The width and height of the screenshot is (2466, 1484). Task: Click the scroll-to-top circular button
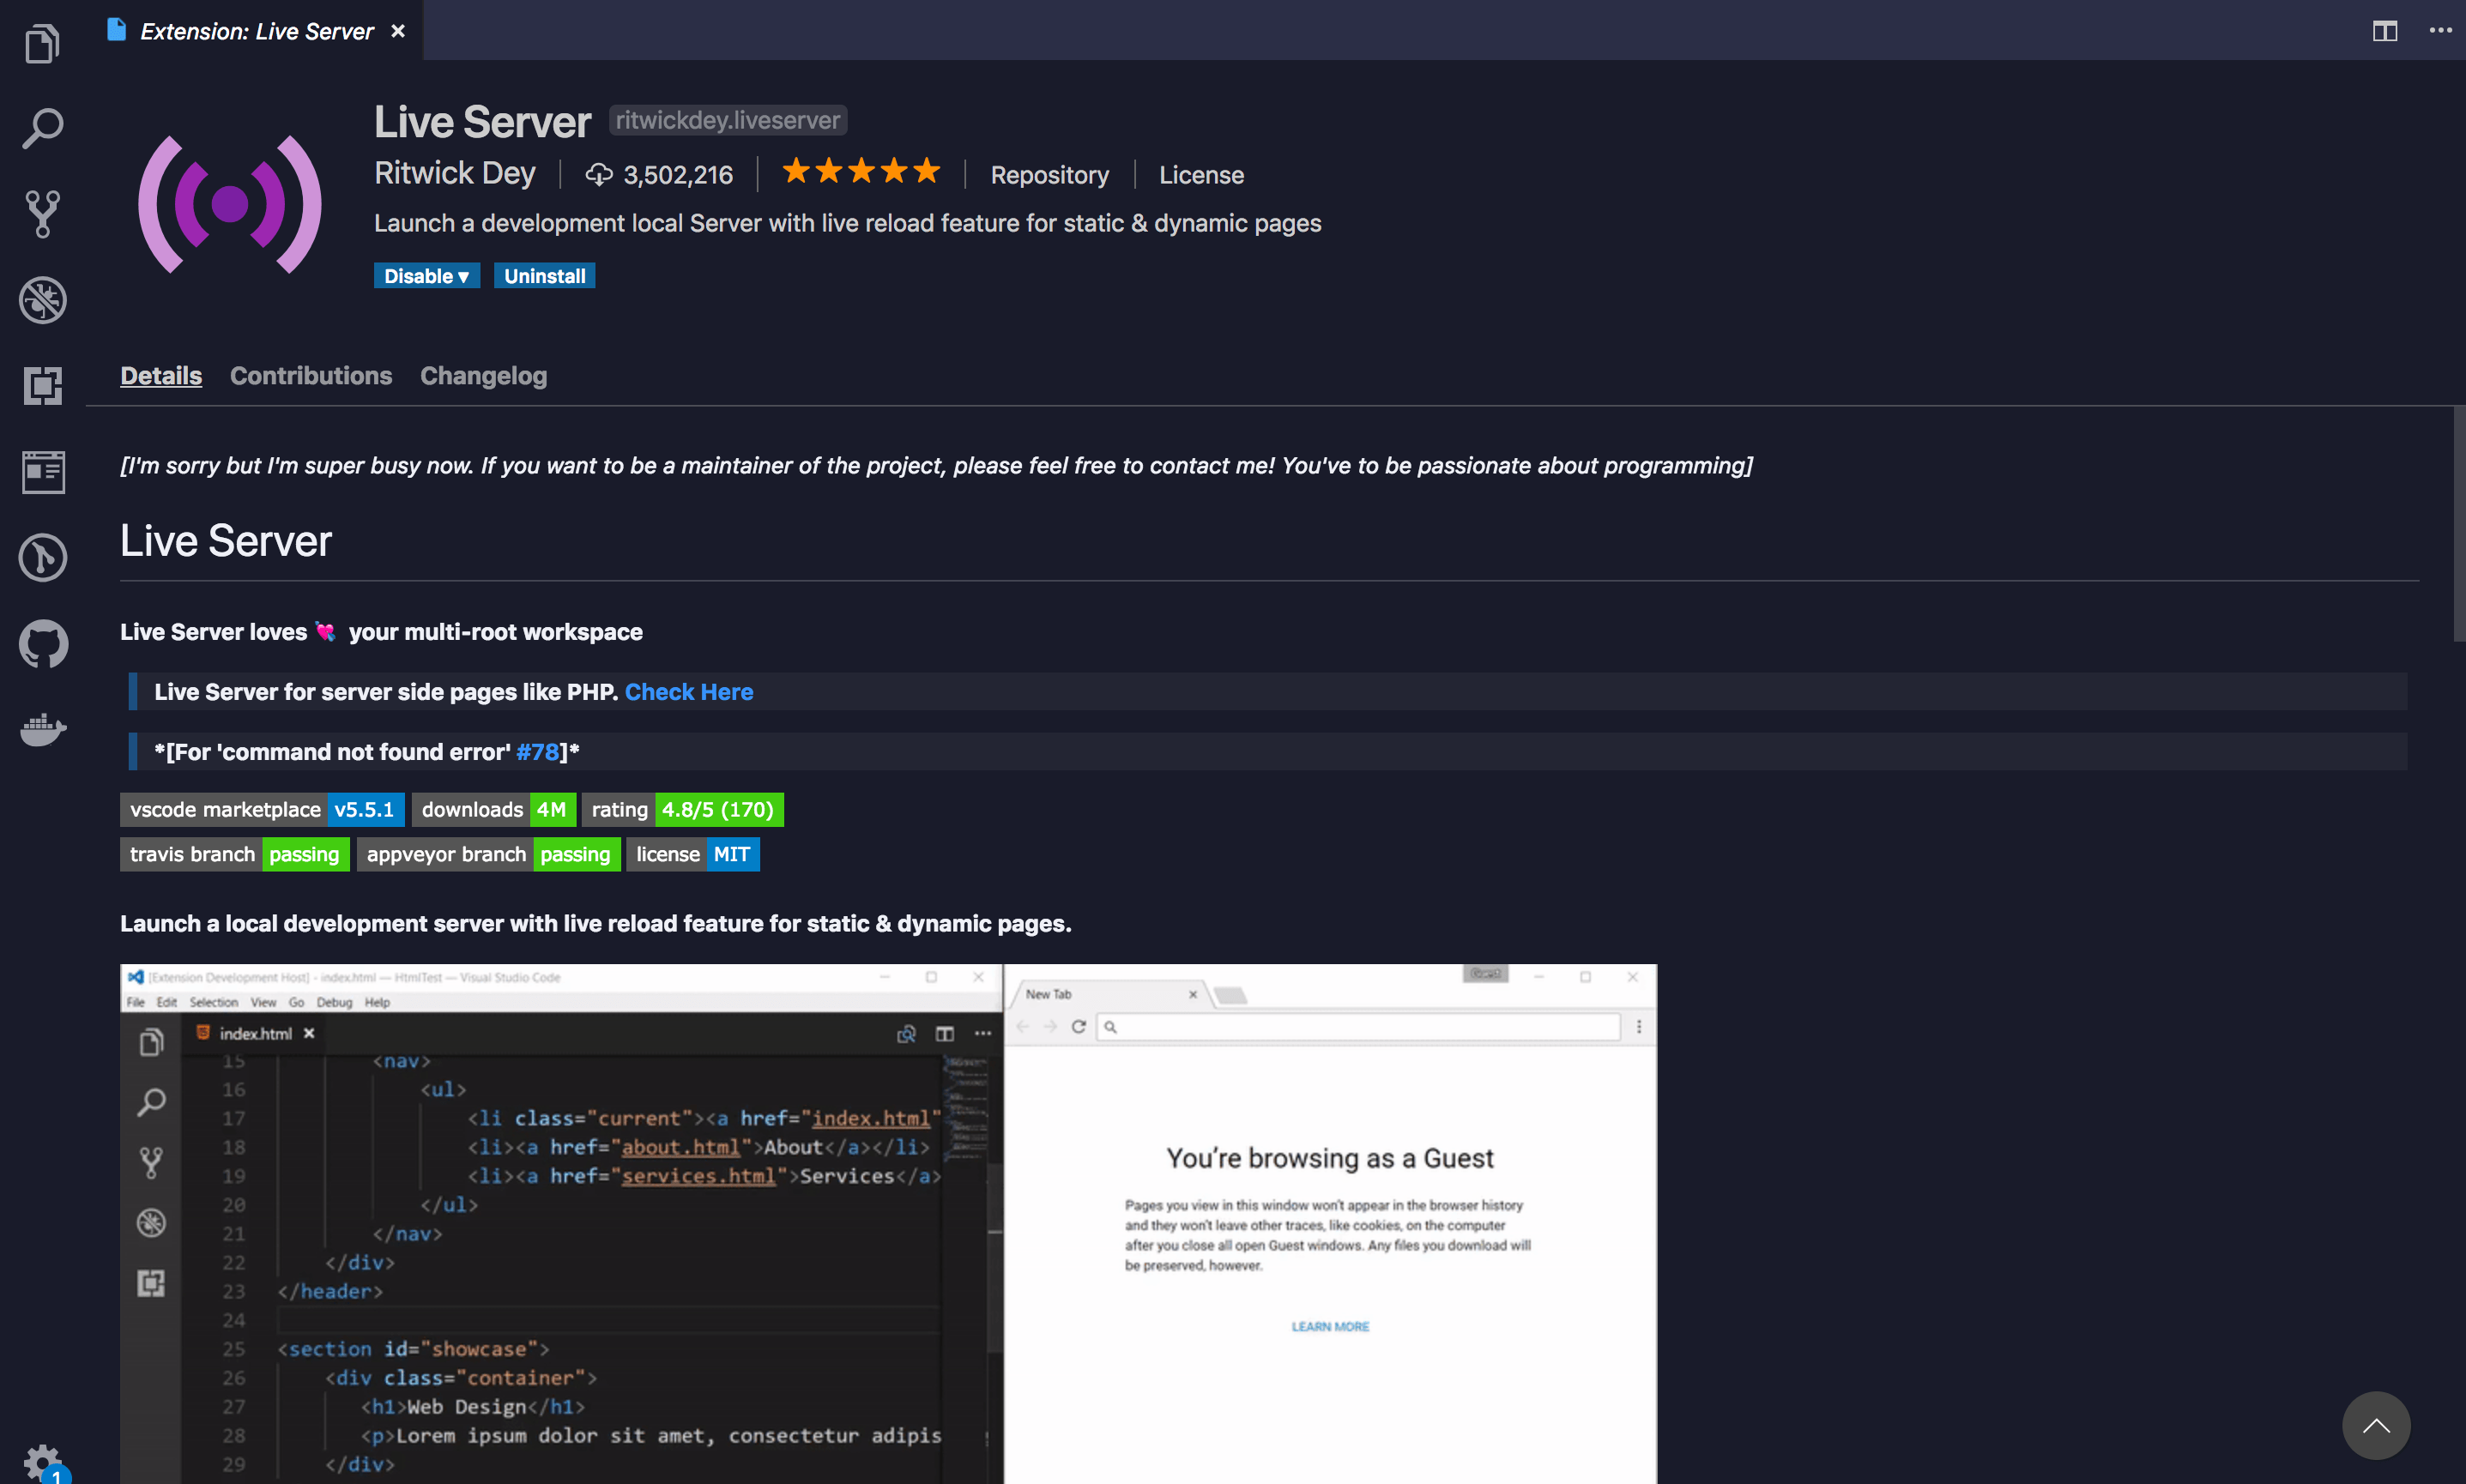click(x=2377, y=1426)
